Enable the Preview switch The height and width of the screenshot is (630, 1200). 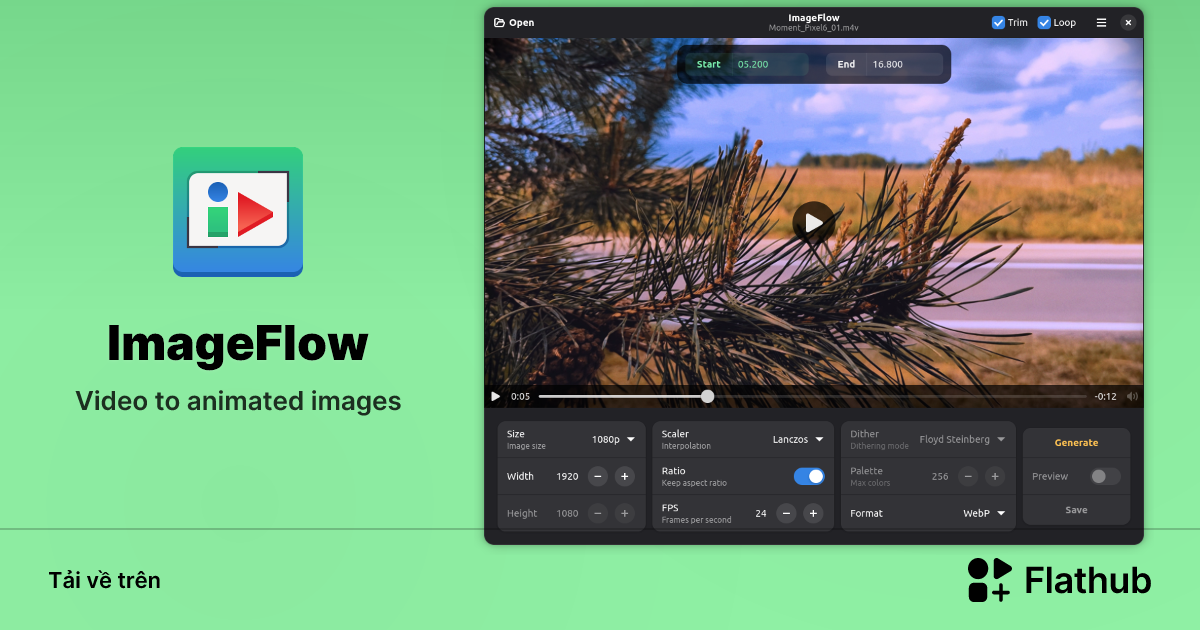coord(1105,476)
